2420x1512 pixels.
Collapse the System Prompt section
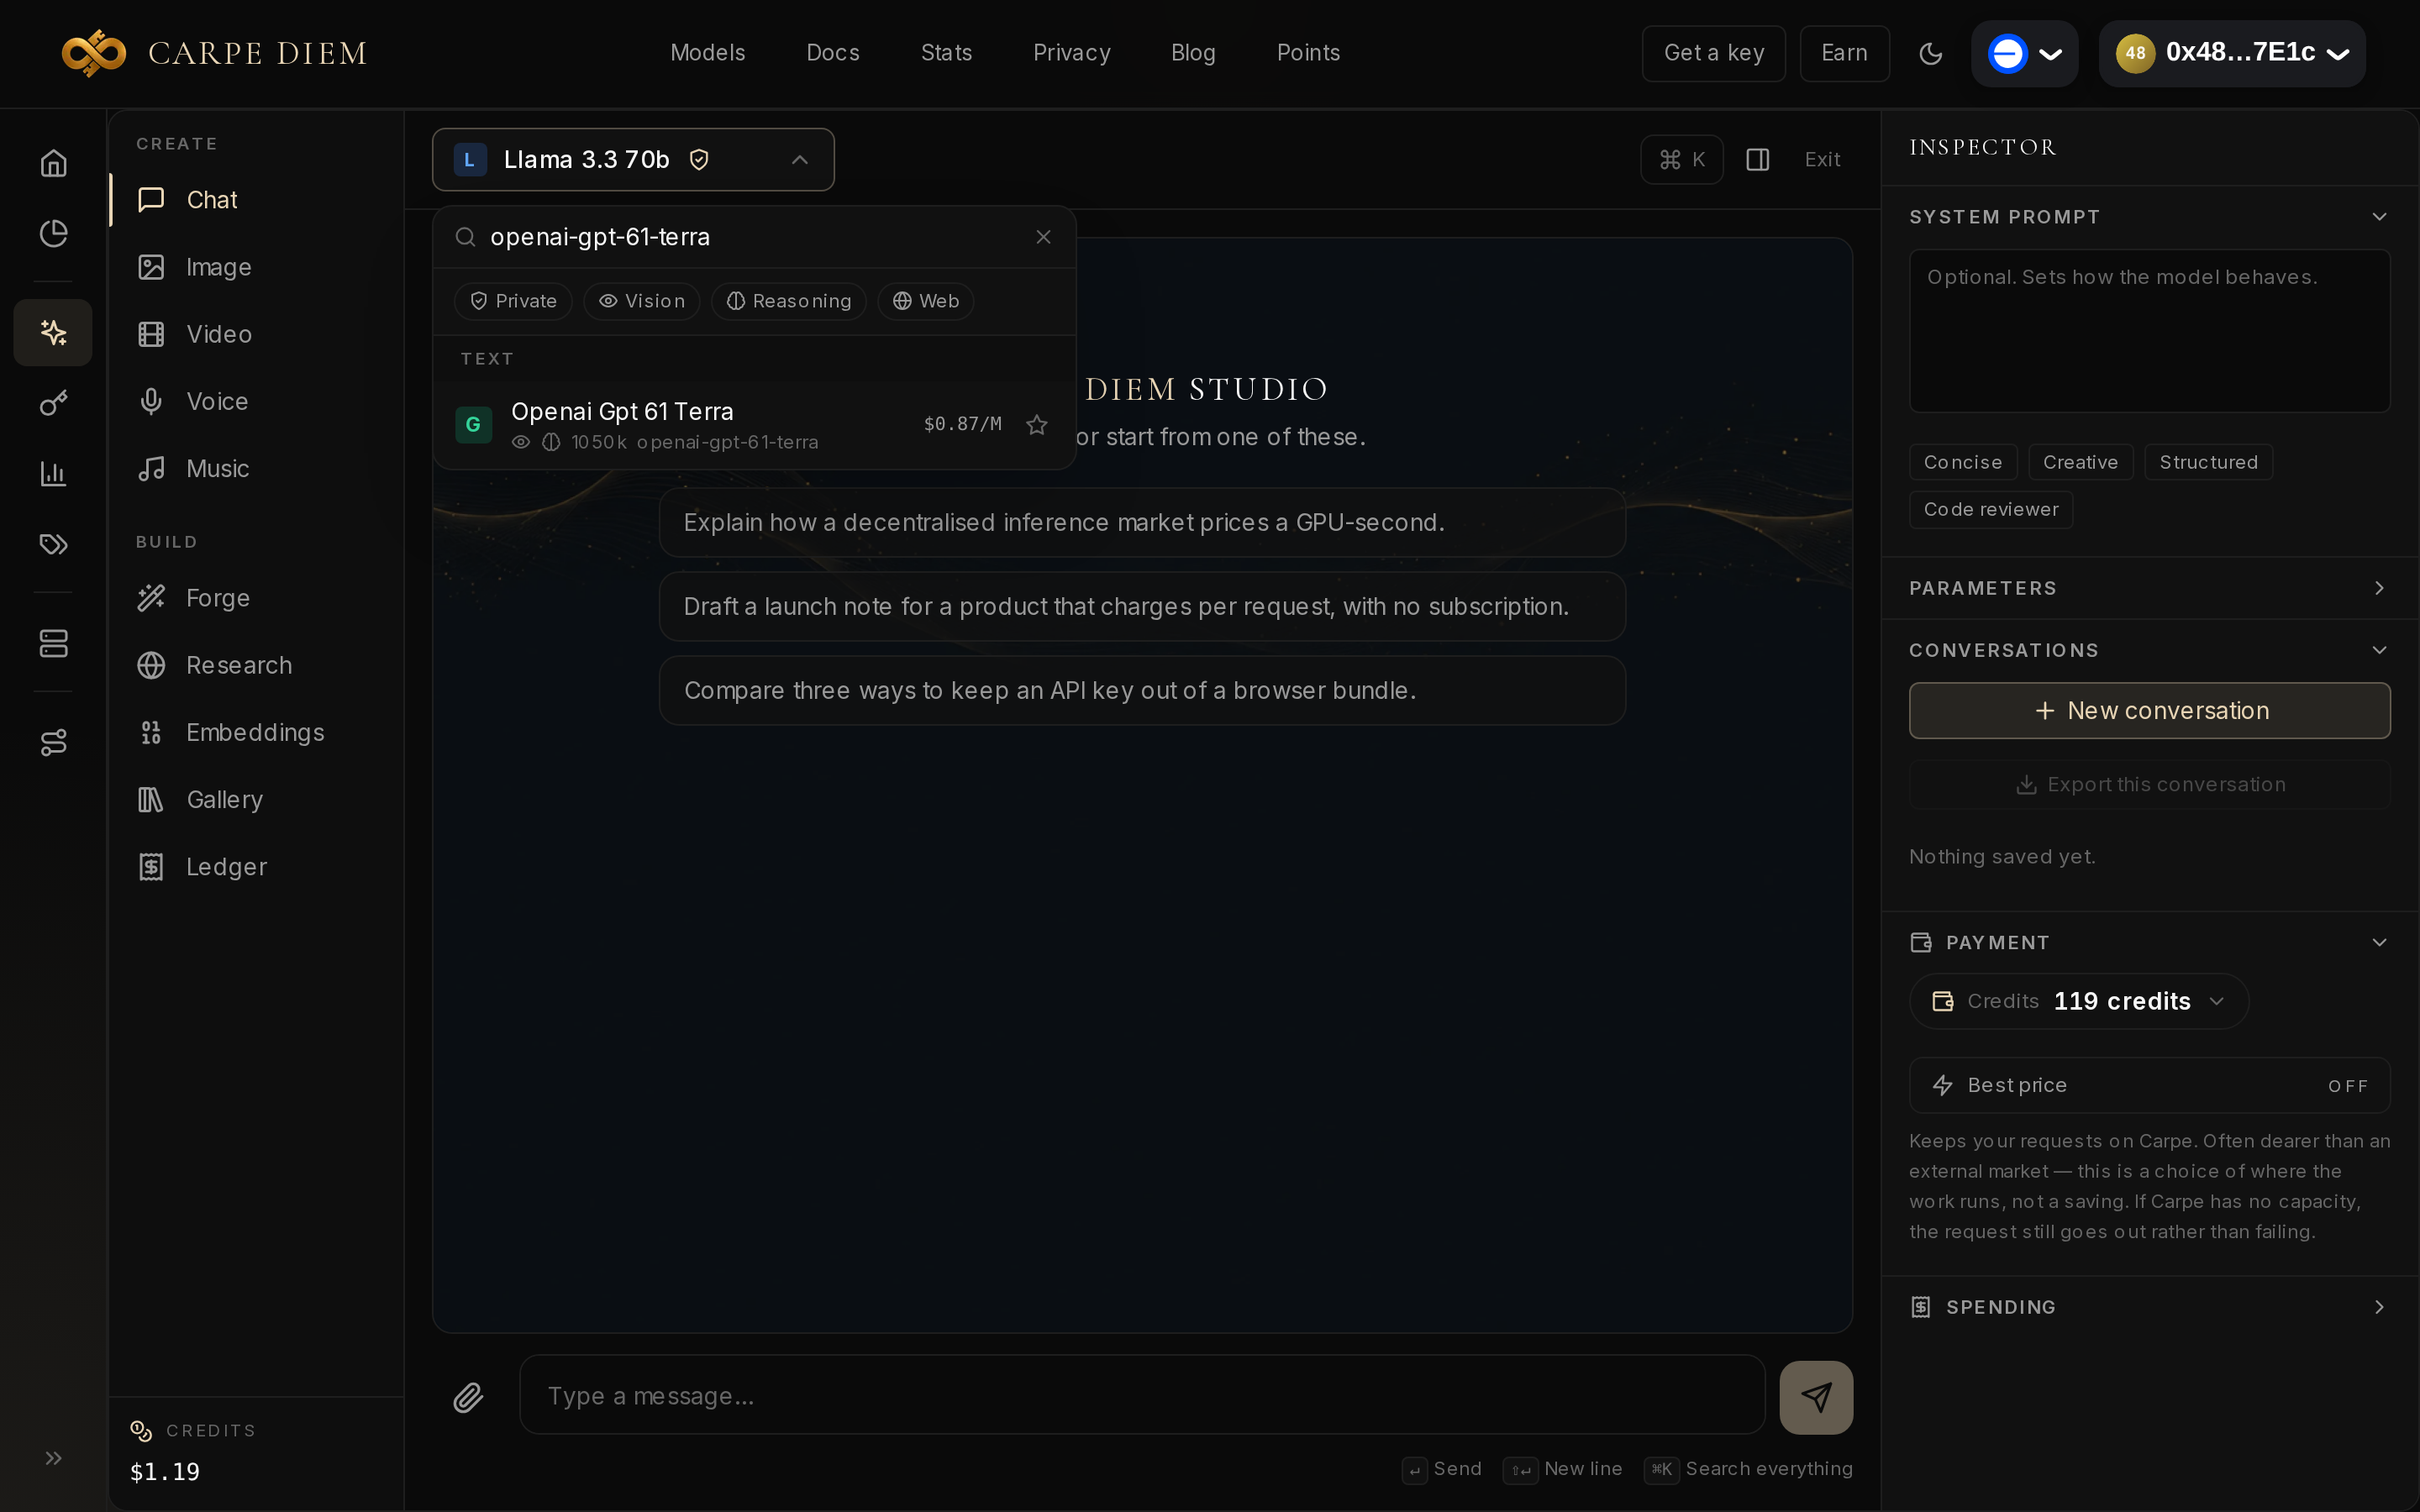tap(2149, 217)
